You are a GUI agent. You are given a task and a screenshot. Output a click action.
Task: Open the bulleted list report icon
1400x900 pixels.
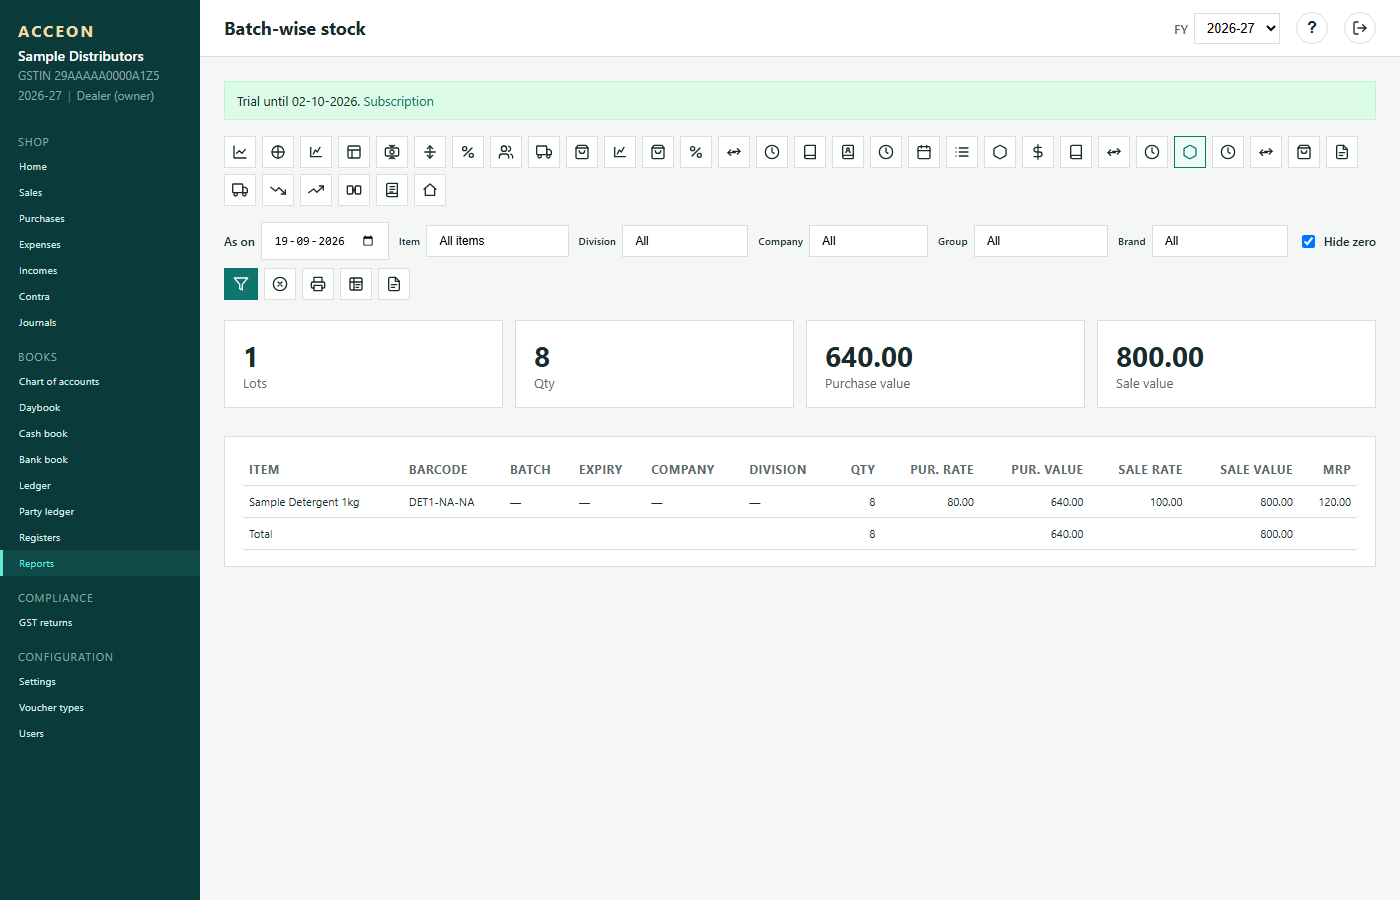962,152
